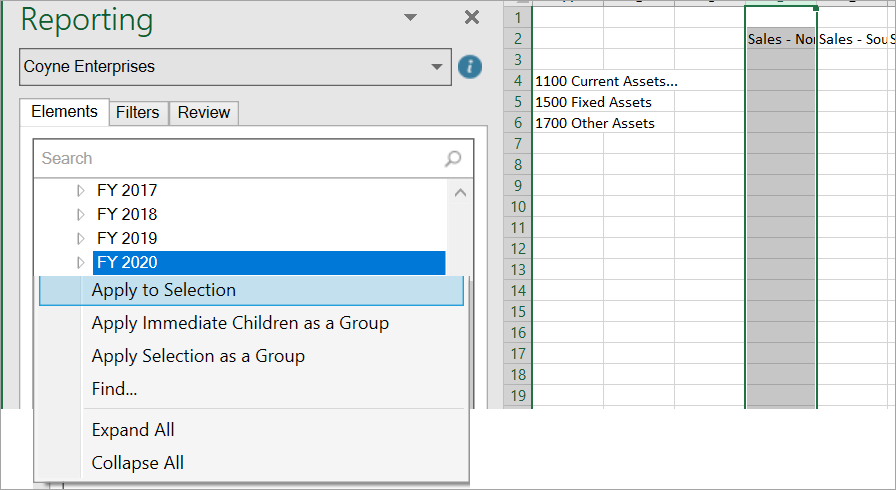Select row header 7
896x490 pixels.
coord(518,143)
